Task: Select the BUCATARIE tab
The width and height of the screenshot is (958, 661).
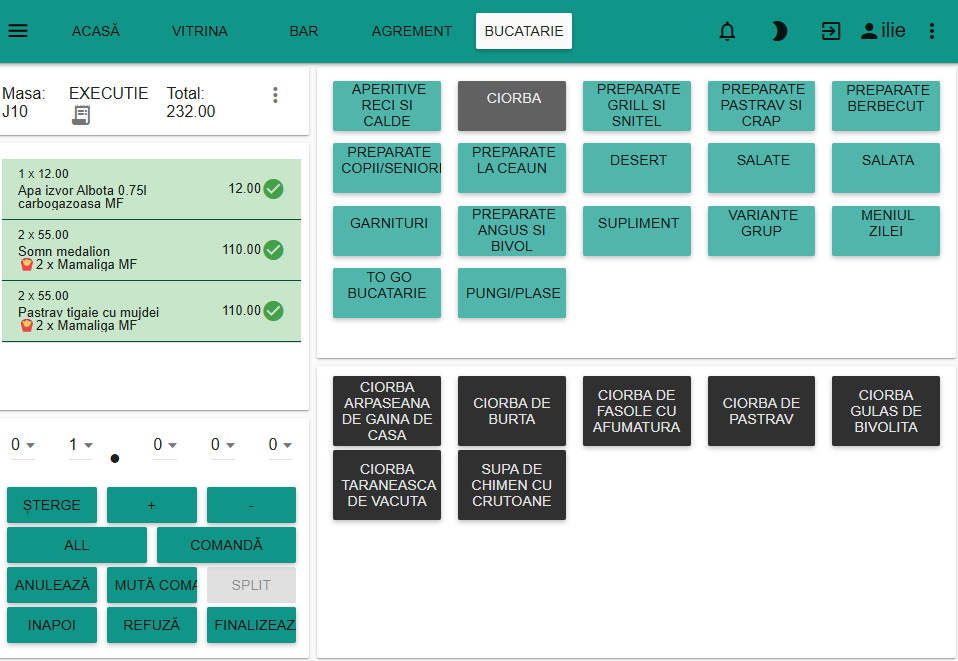Action: click(x=524, y=31)
